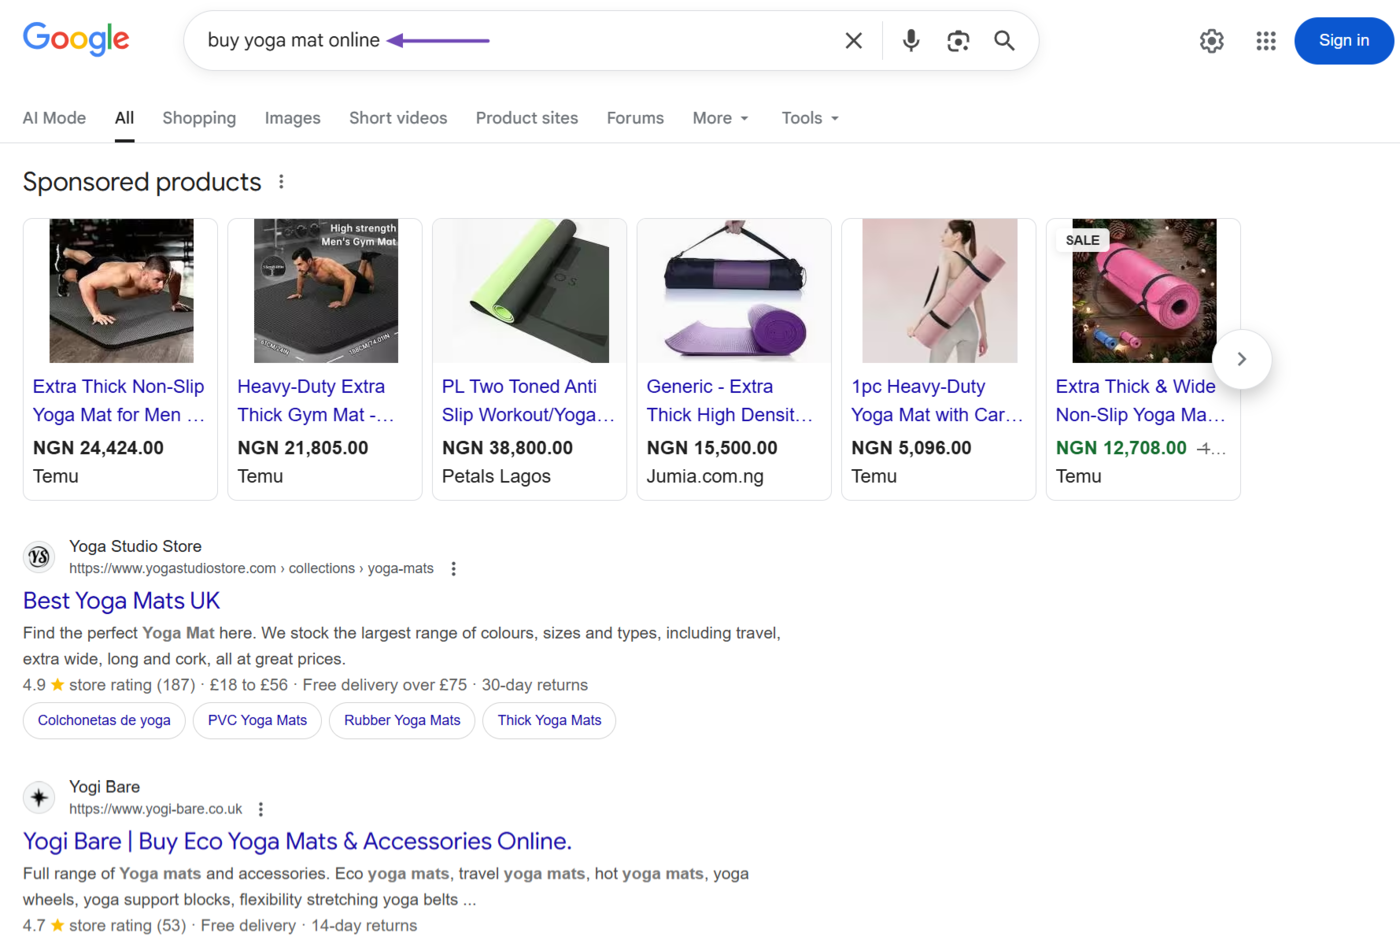This screenshot has height=940, width=1400.
Task: Open Google Lens image search icon
Action: click(957, 40)
